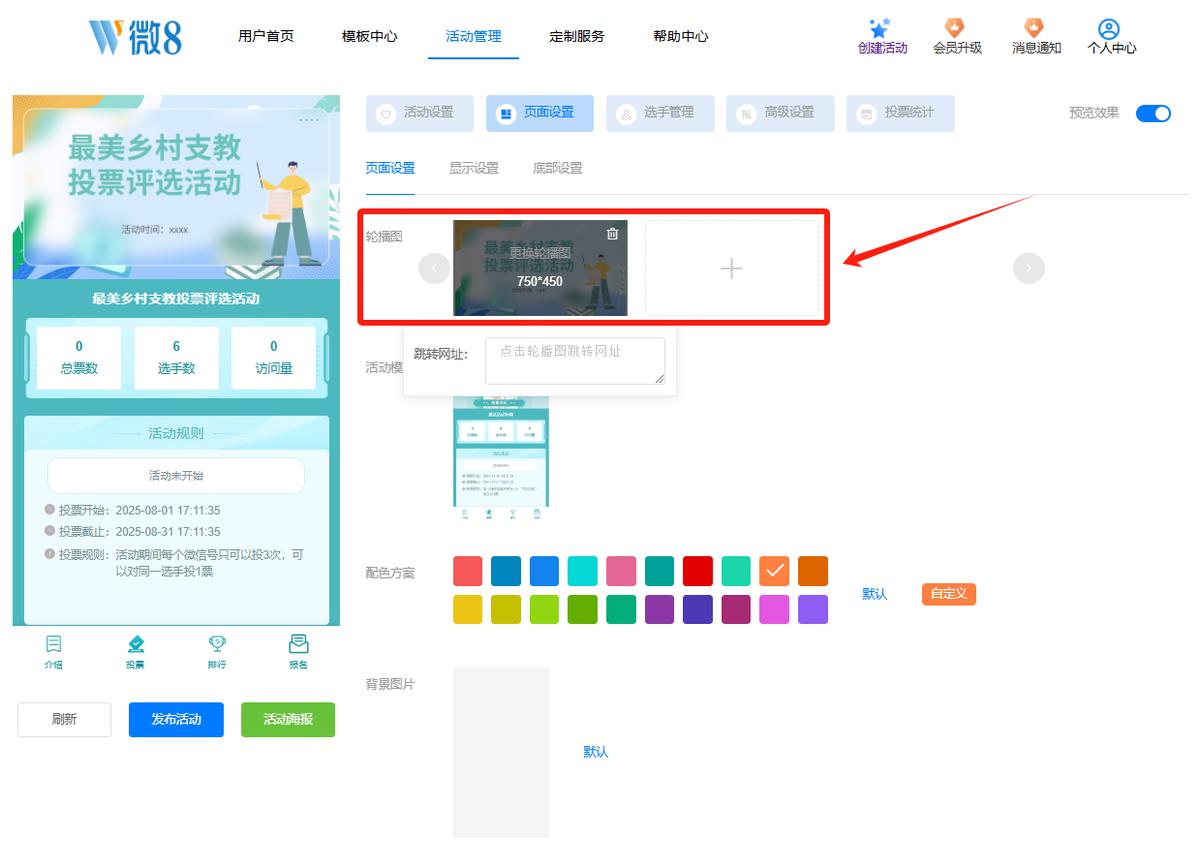Delete the carousel image with trash icon
The width and height of the screenshot is (1200, 844).
613,234
